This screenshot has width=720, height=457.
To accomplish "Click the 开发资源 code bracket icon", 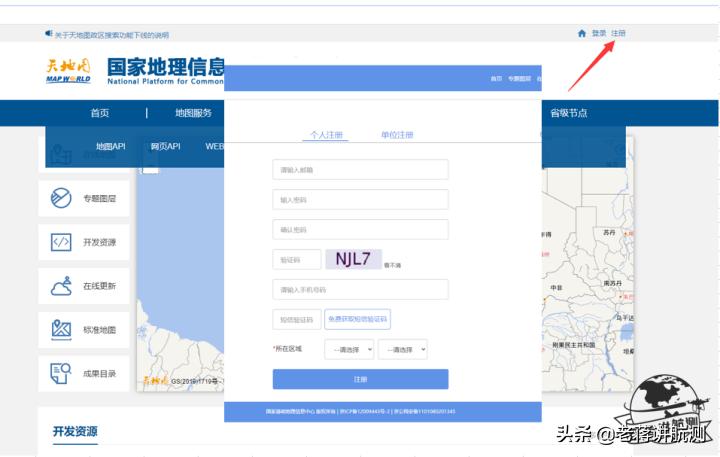I will (x=61, y=242).
